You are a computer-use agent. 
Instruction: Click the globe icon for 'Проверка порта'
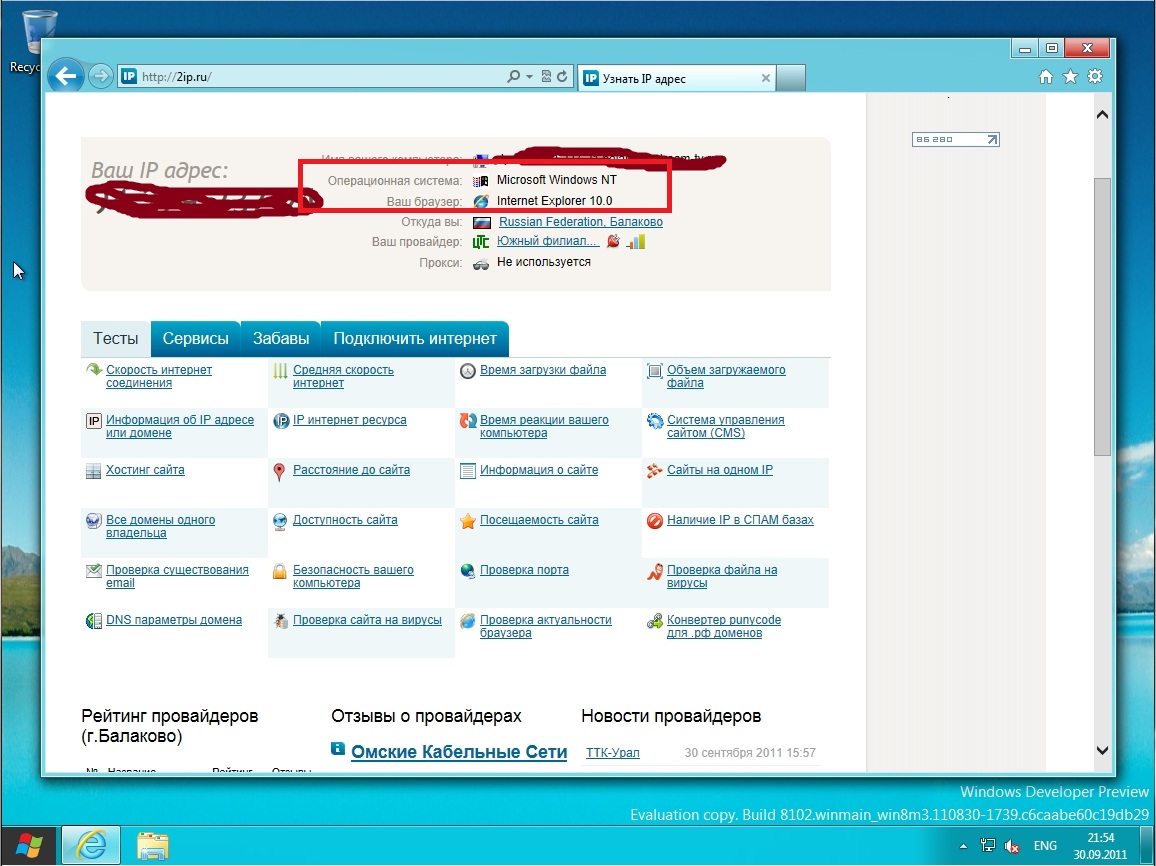coord(468,570)
